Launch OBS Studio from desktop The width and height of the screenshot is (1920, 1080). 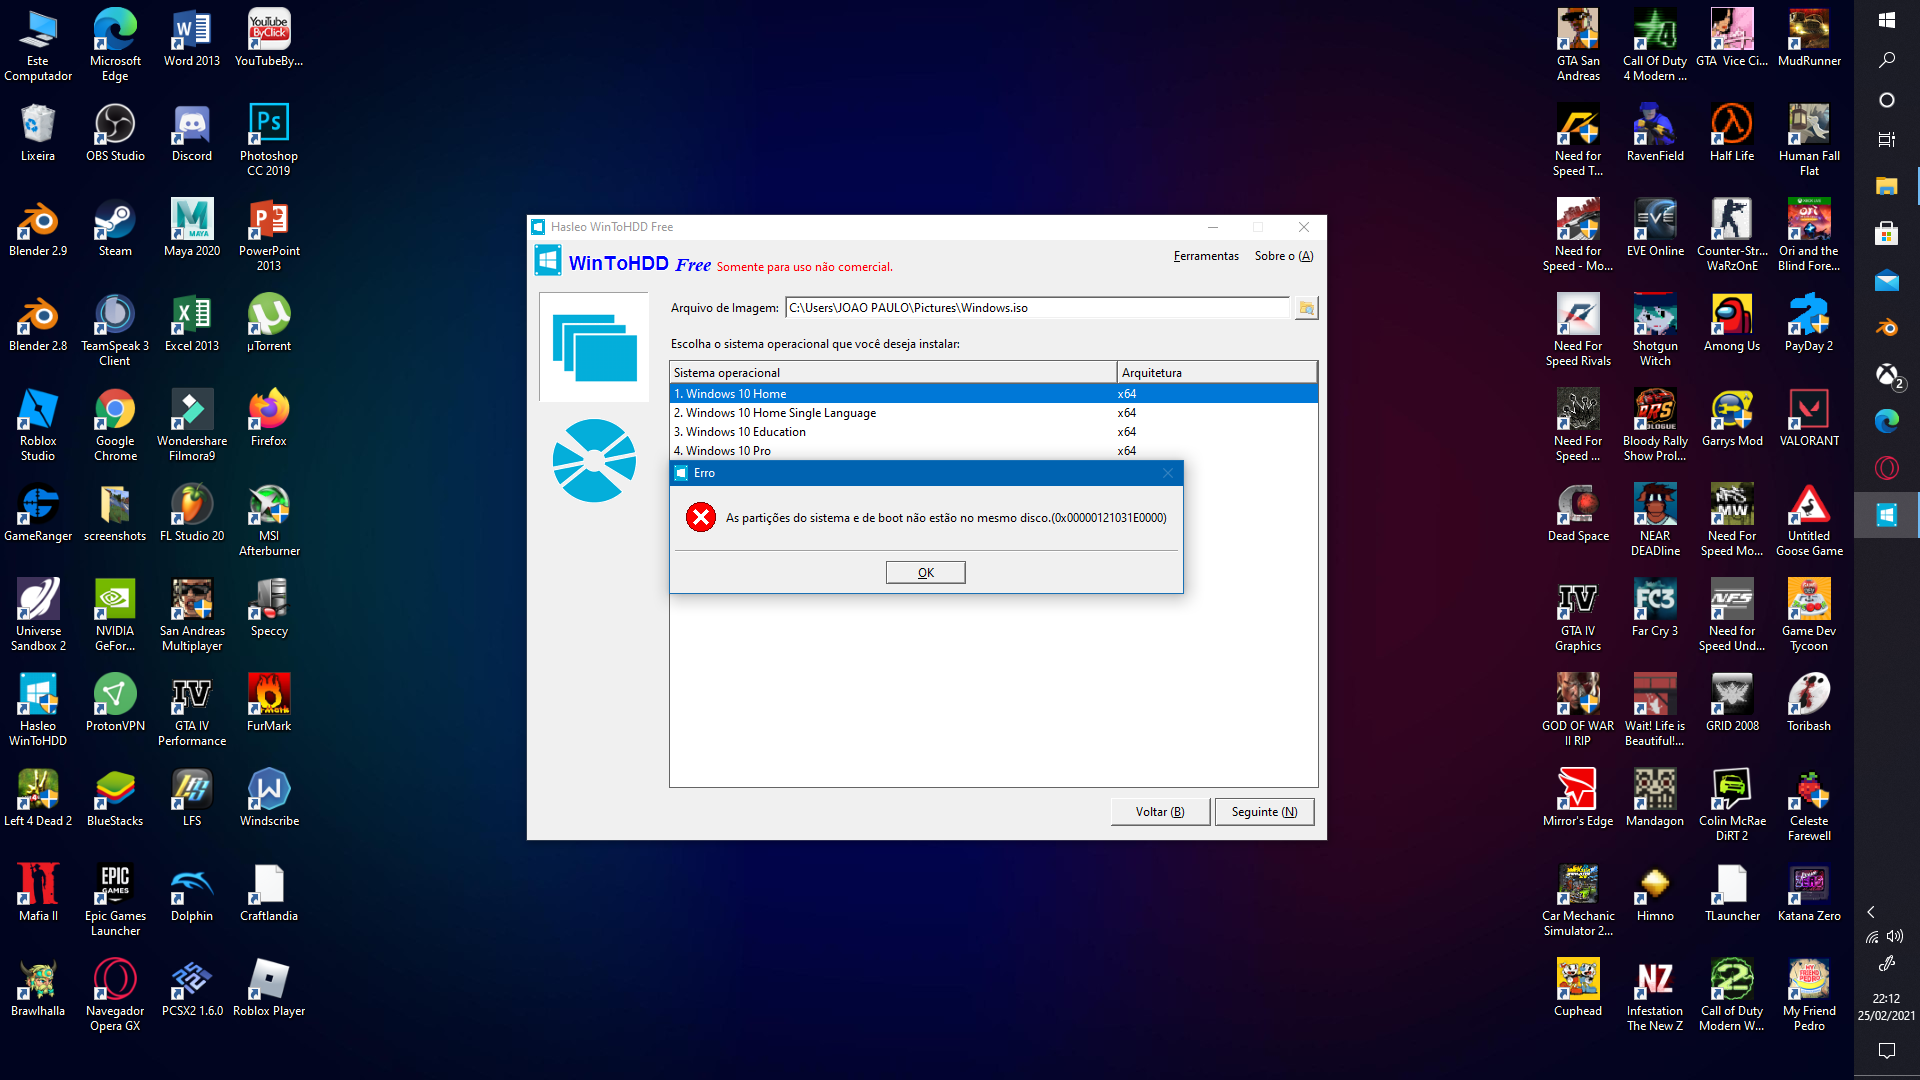coord(115,134)
